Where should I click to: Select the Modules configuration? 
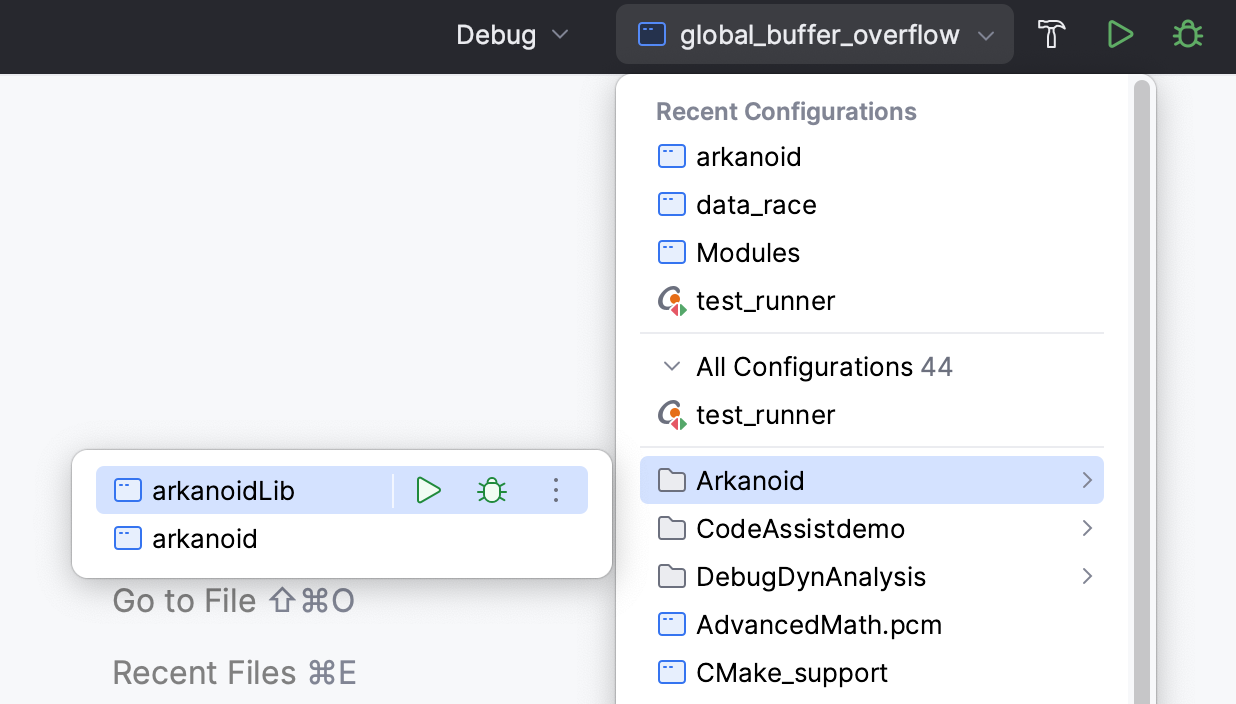pos(748,252)
